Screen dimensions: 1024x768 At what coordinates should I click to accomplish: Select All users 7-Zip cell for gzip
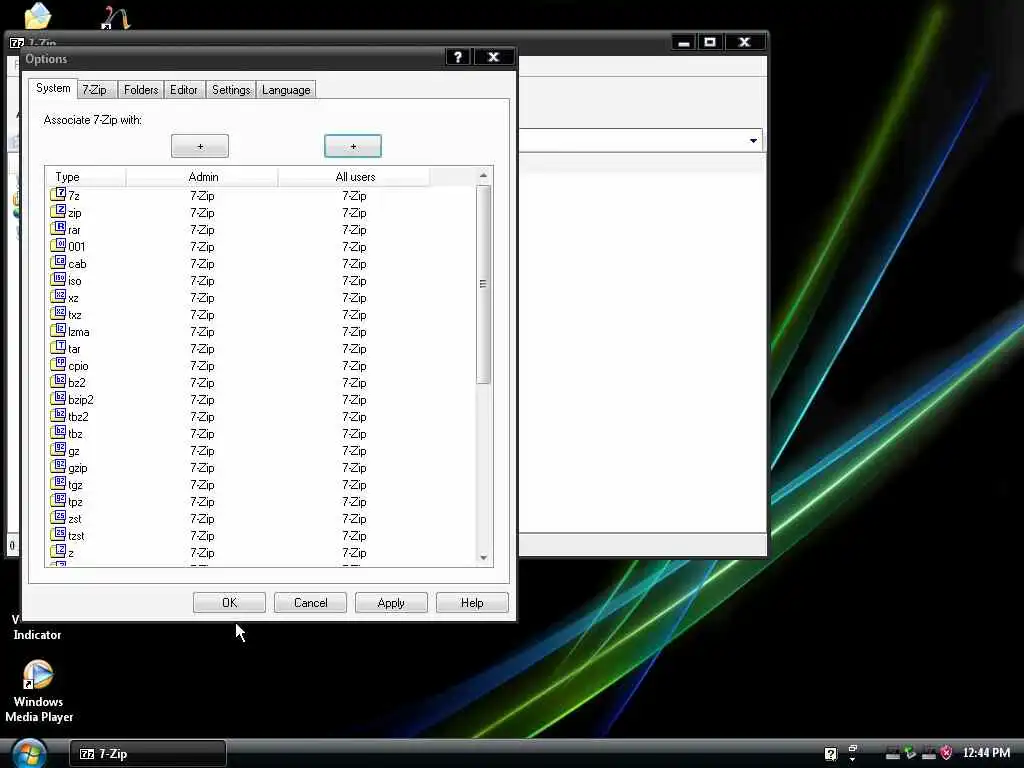tap(355, 467)
